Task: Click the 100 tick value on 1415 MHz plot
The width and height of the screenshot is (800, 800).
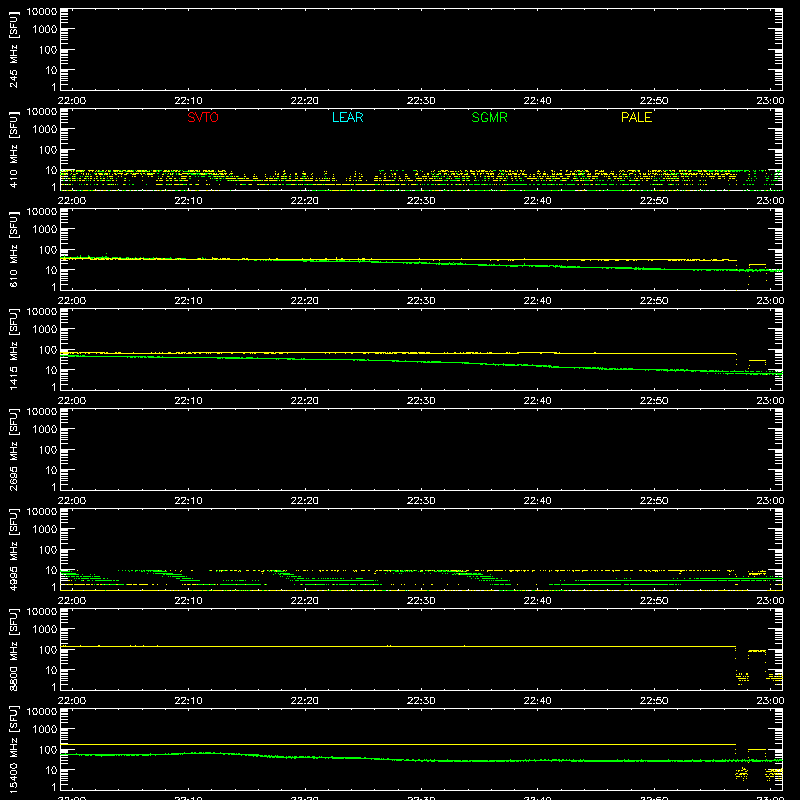Action: coord(48,350)
